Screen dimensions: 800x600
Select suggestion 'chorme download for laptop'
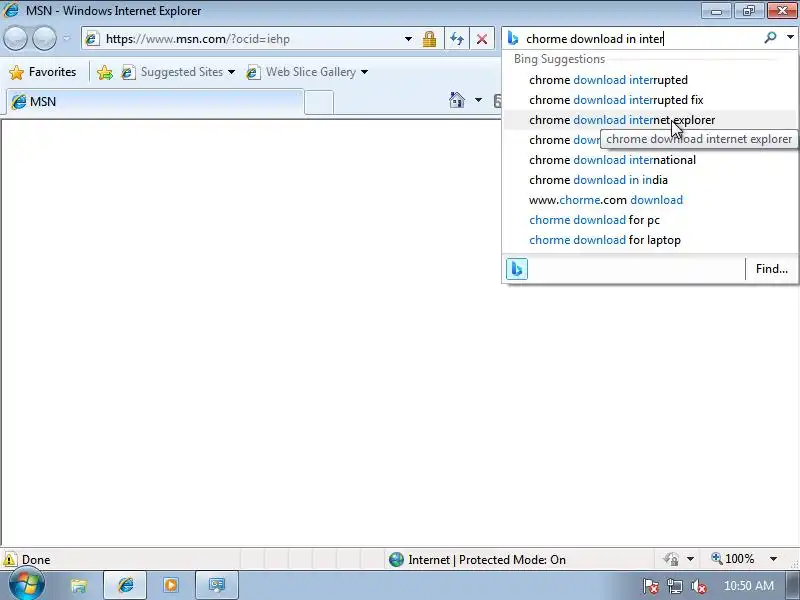coord(649,240)
